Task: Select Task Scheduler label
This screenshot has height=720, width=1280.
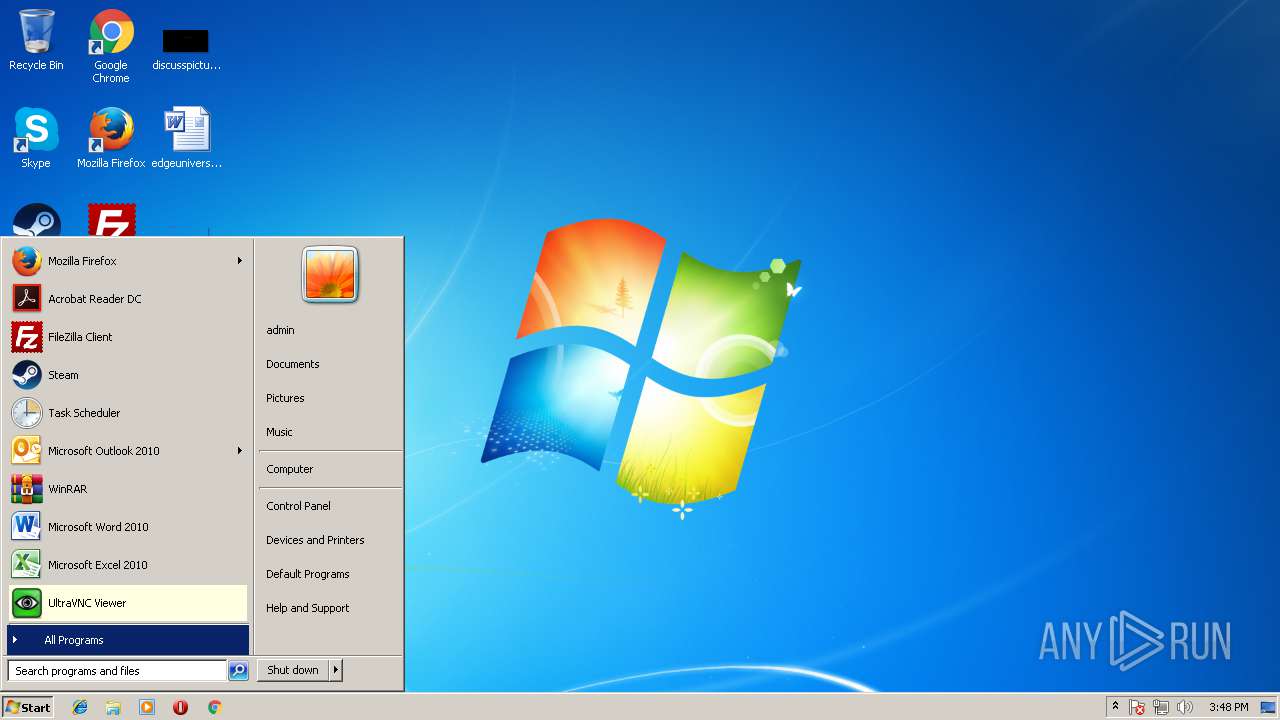Action: 84,413
